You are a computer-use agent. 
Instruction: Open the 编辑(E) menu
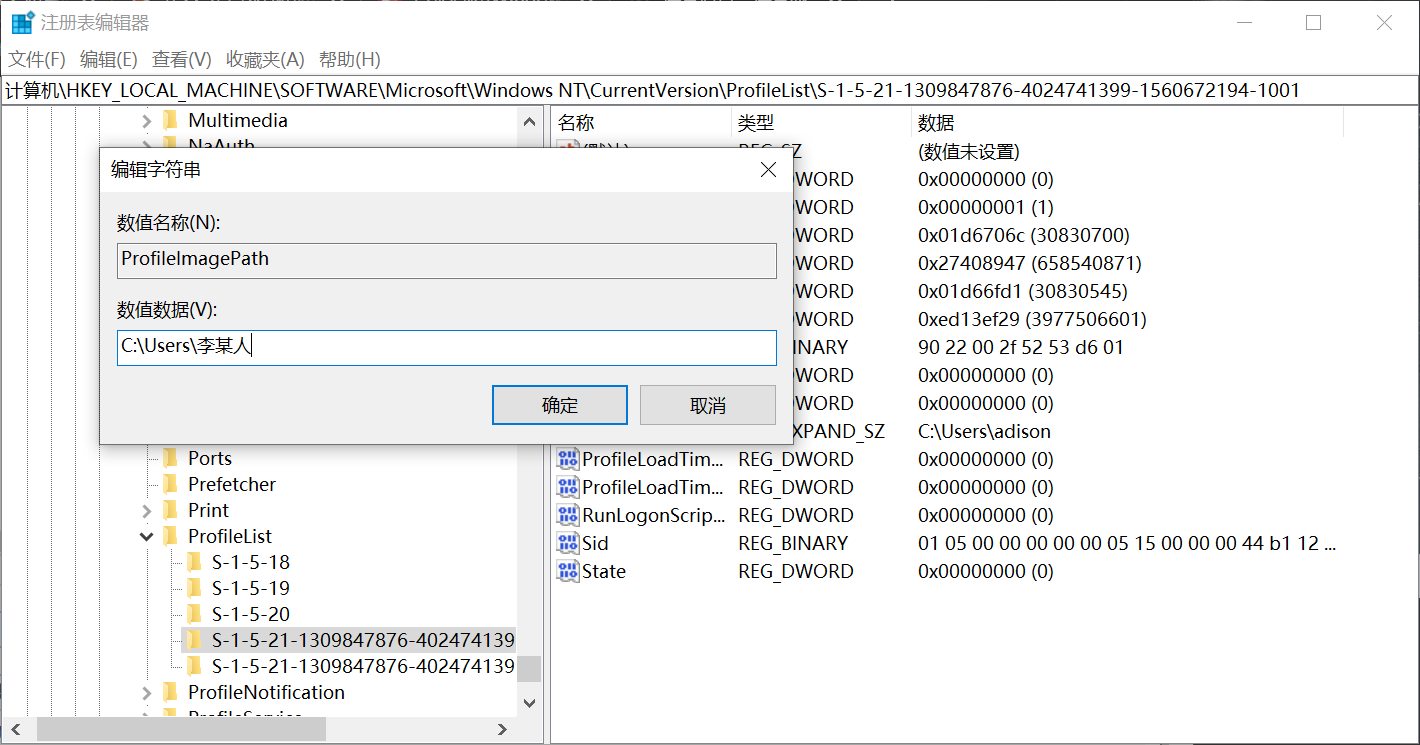[109, 60]
